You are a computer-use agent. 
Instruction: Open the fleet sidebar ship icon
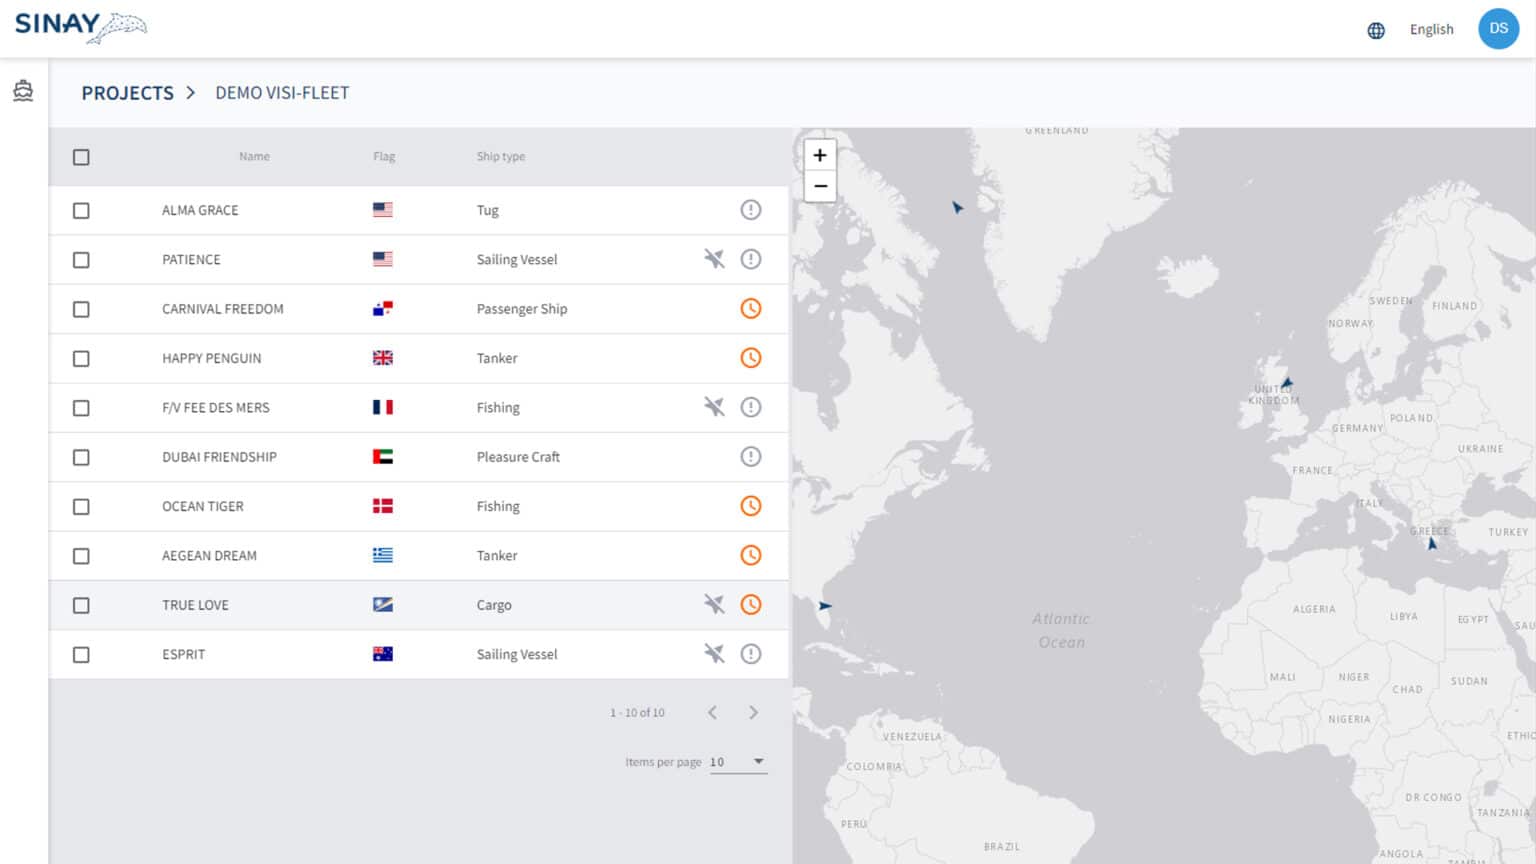pyautogui.click(x=21, y=90)
